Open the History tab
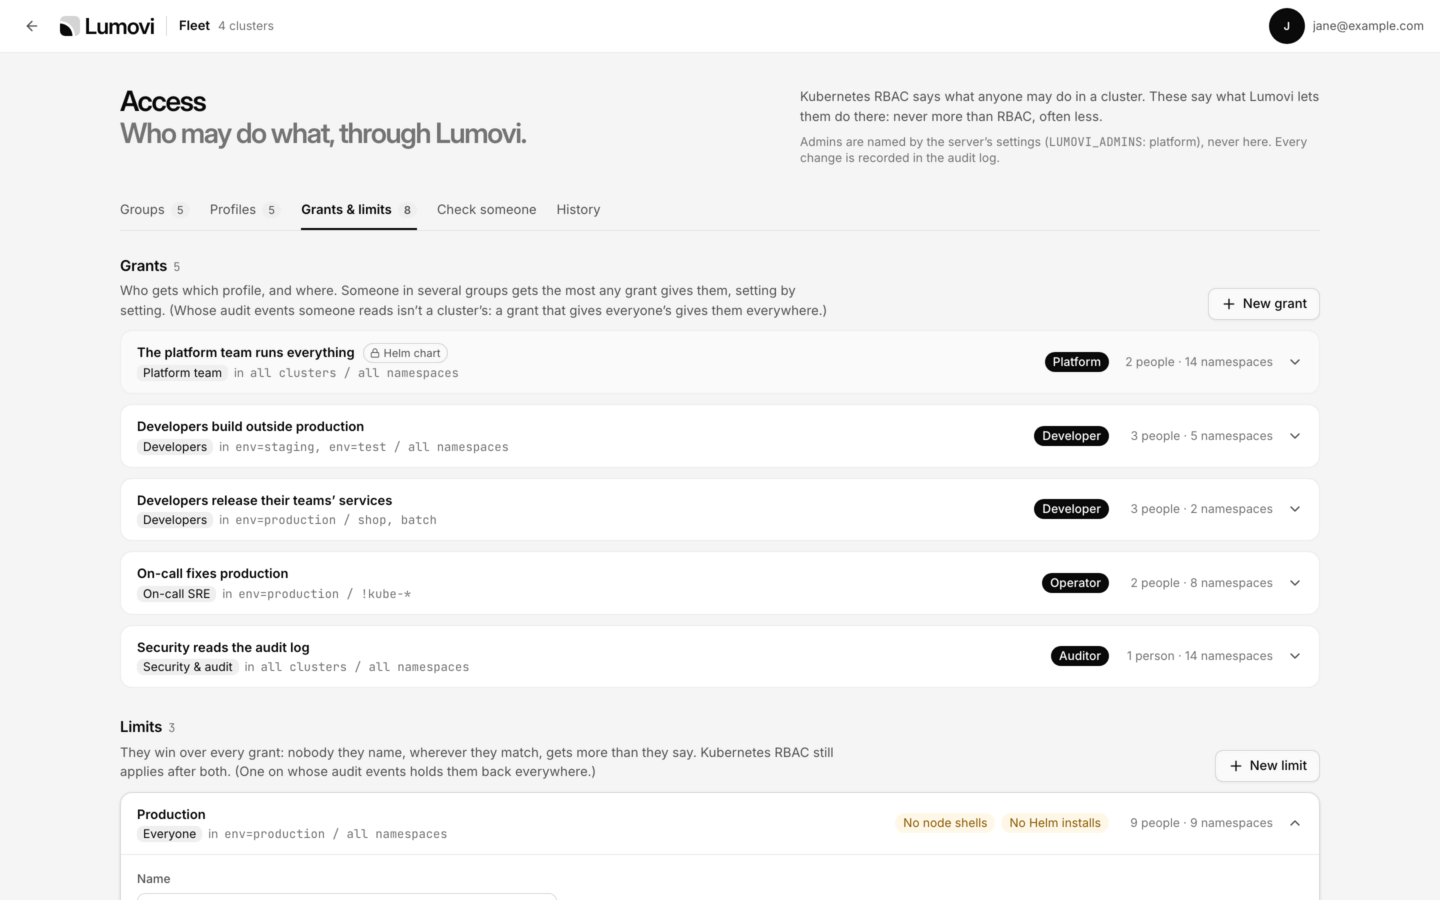The height and width of the screenshot is (900, 1440). pyautogui.click(x=578, y=210)
